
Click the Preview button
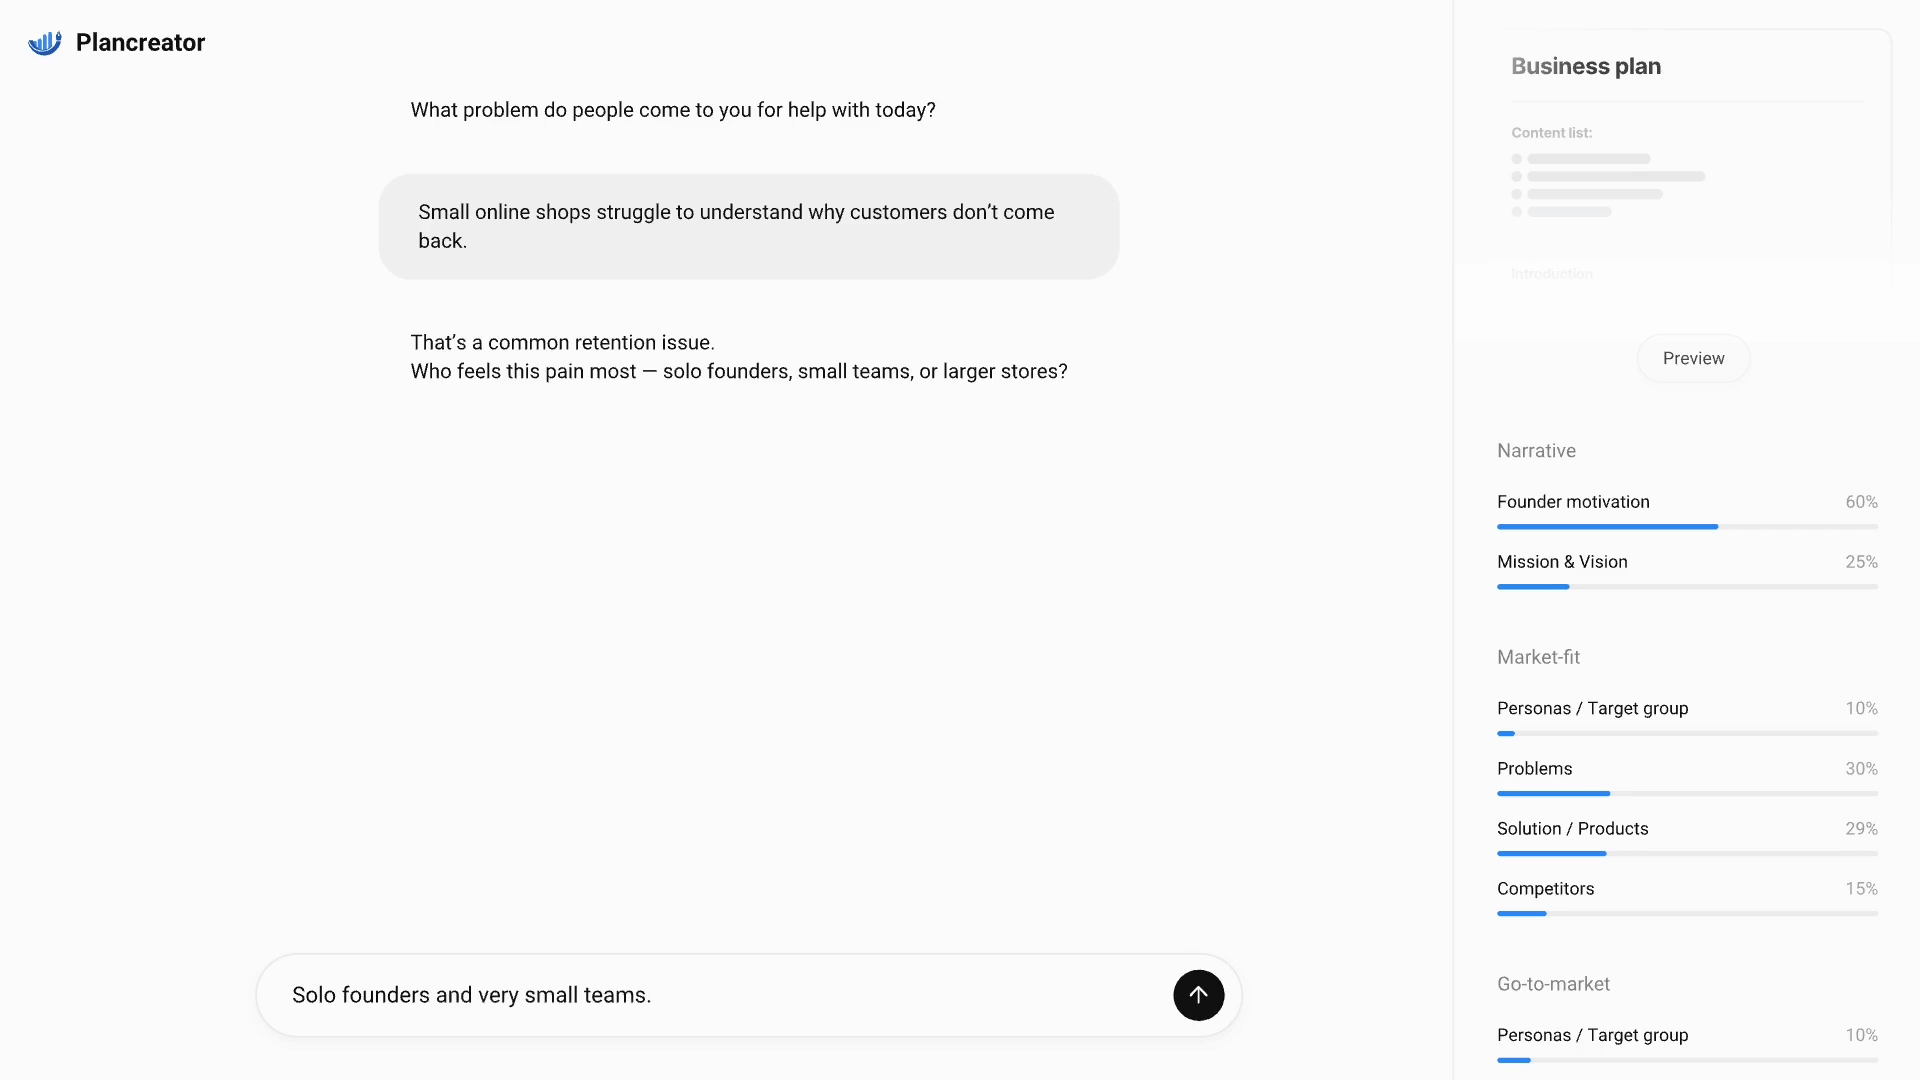tap(1693, 358)
